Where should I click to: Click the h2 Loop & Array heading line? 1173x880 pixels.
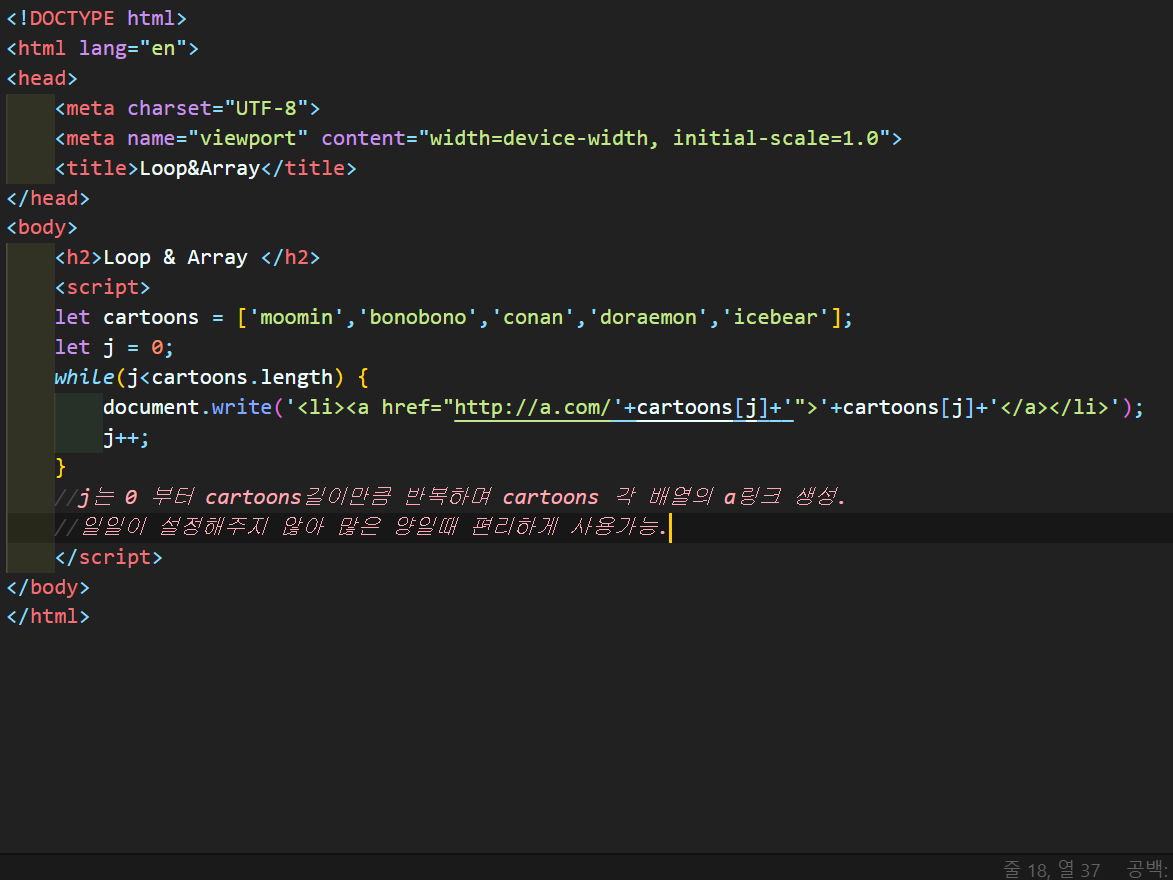click(x=187, y=257)
